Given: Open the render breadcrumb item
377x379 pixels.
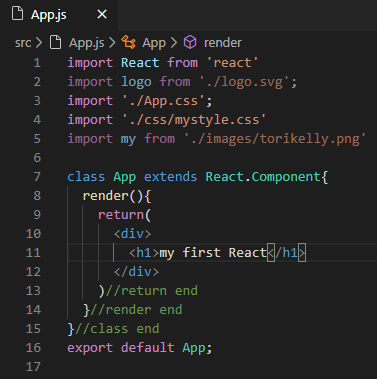Looking at the screenshot, I should [223, 43].
